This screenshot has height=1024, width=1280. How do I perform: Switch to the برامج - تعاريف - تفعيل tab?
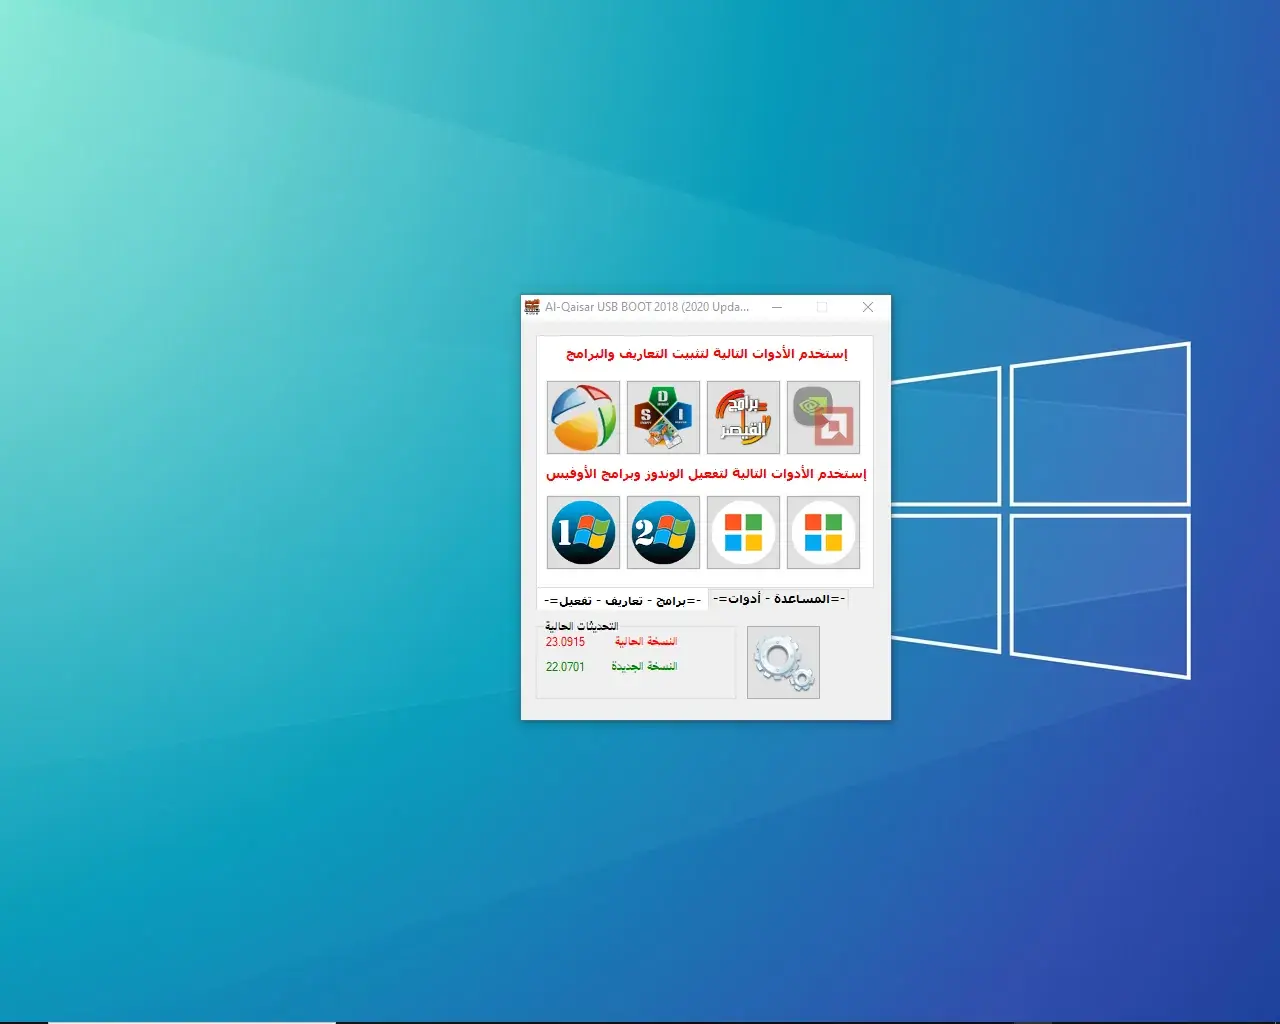[x=622, y=600]
